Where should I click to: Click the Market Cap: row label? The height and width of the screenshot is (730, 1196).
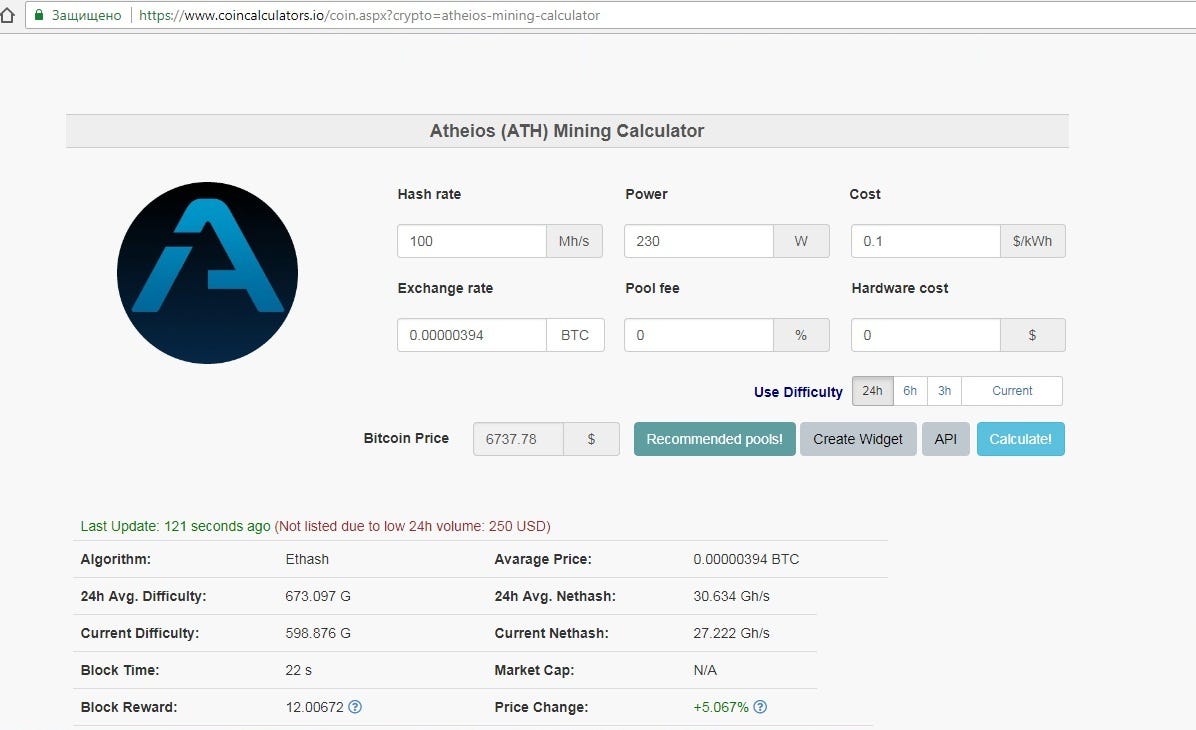(534, 671)
